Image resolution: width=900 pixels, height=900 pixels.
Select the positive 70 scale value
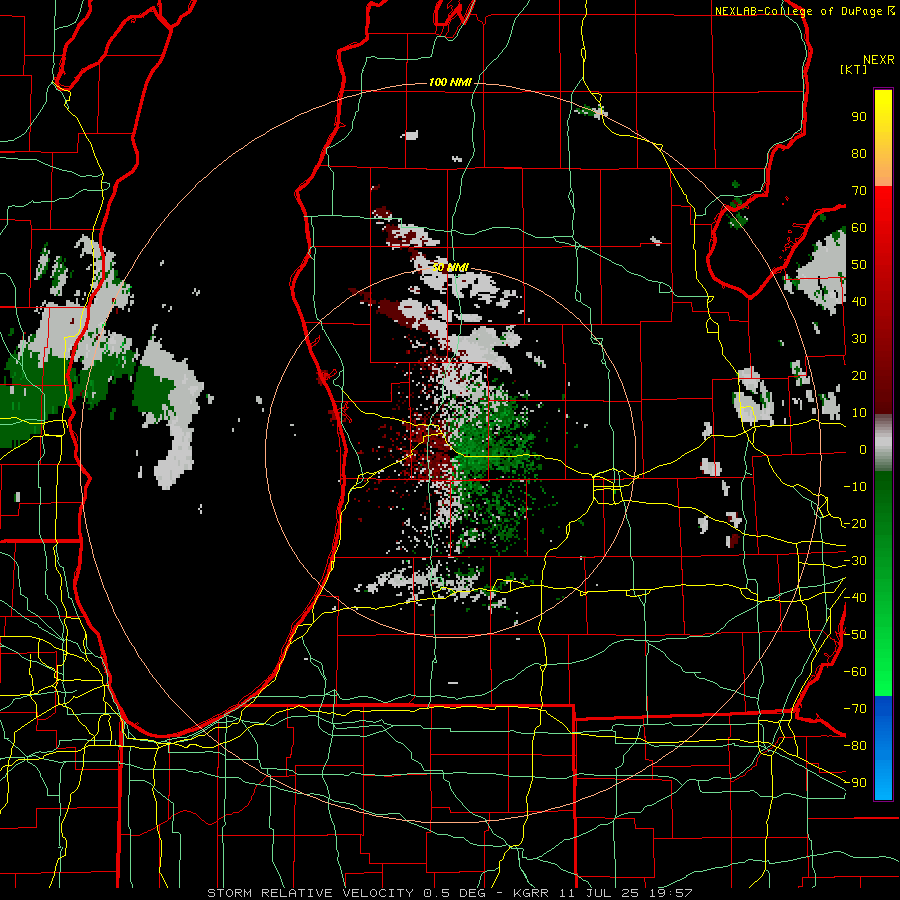click(859, 191)
